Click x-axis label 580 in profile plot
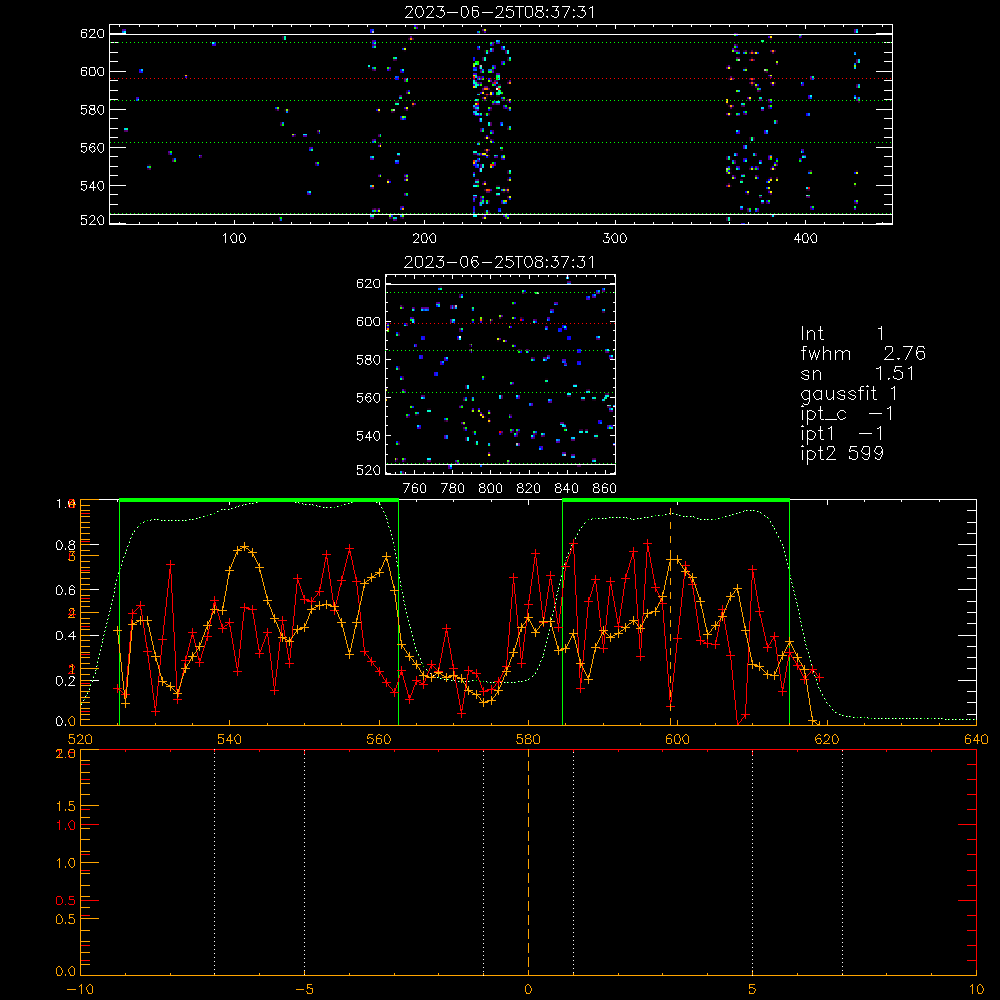1000x1000 pixels. point(528,739)
